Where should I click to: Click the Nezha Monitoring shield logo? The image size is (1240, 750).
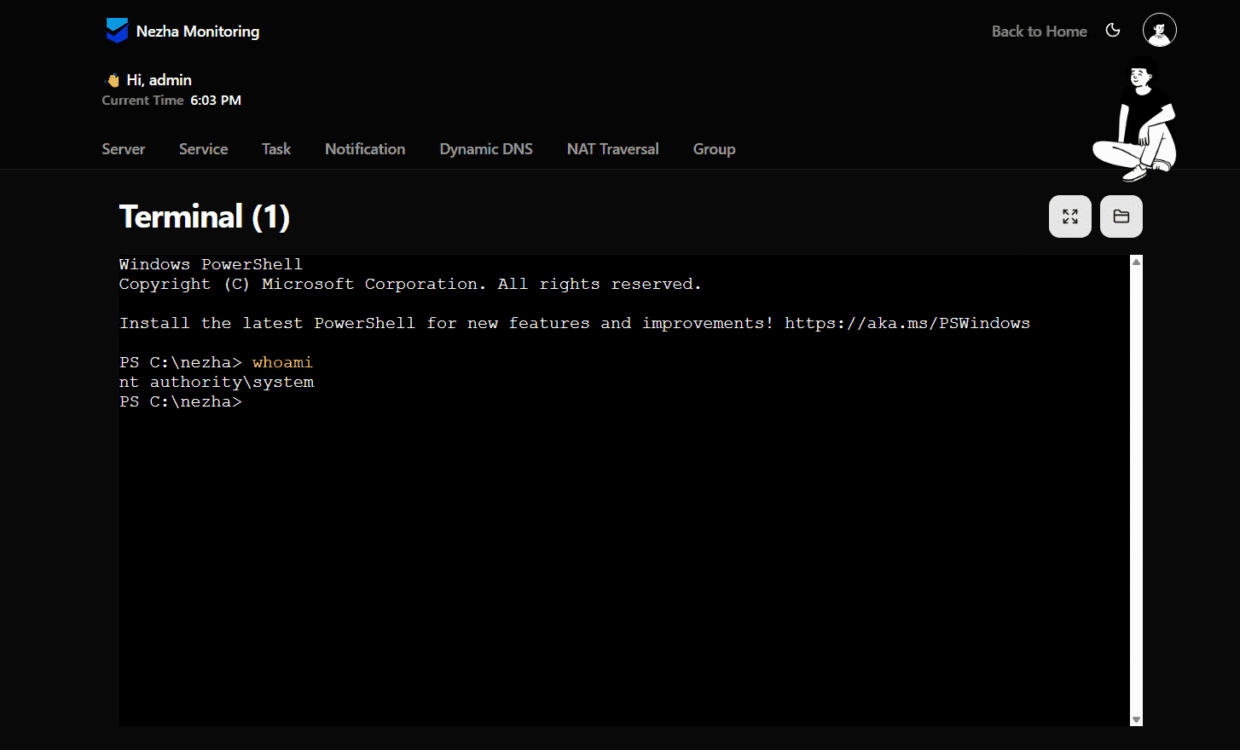(117, 30)
